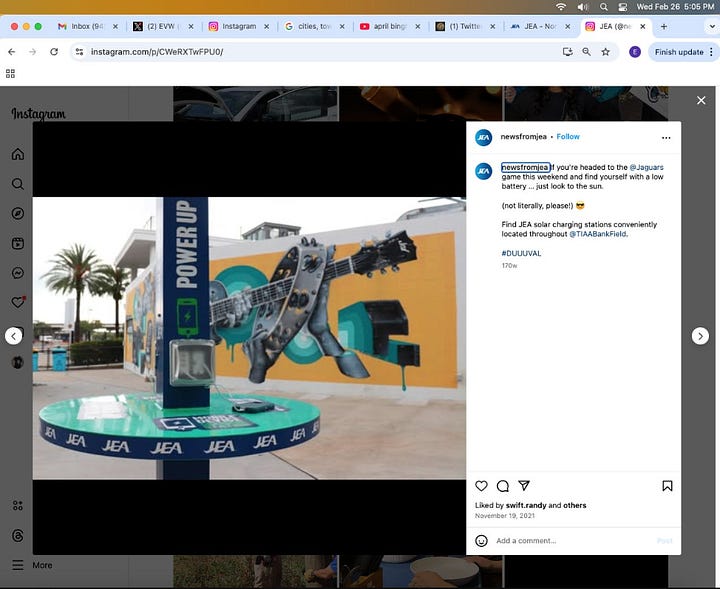The image size is (720, 589).
Task: Click the Instagram logo wordmark
Action: click(39, 113)
